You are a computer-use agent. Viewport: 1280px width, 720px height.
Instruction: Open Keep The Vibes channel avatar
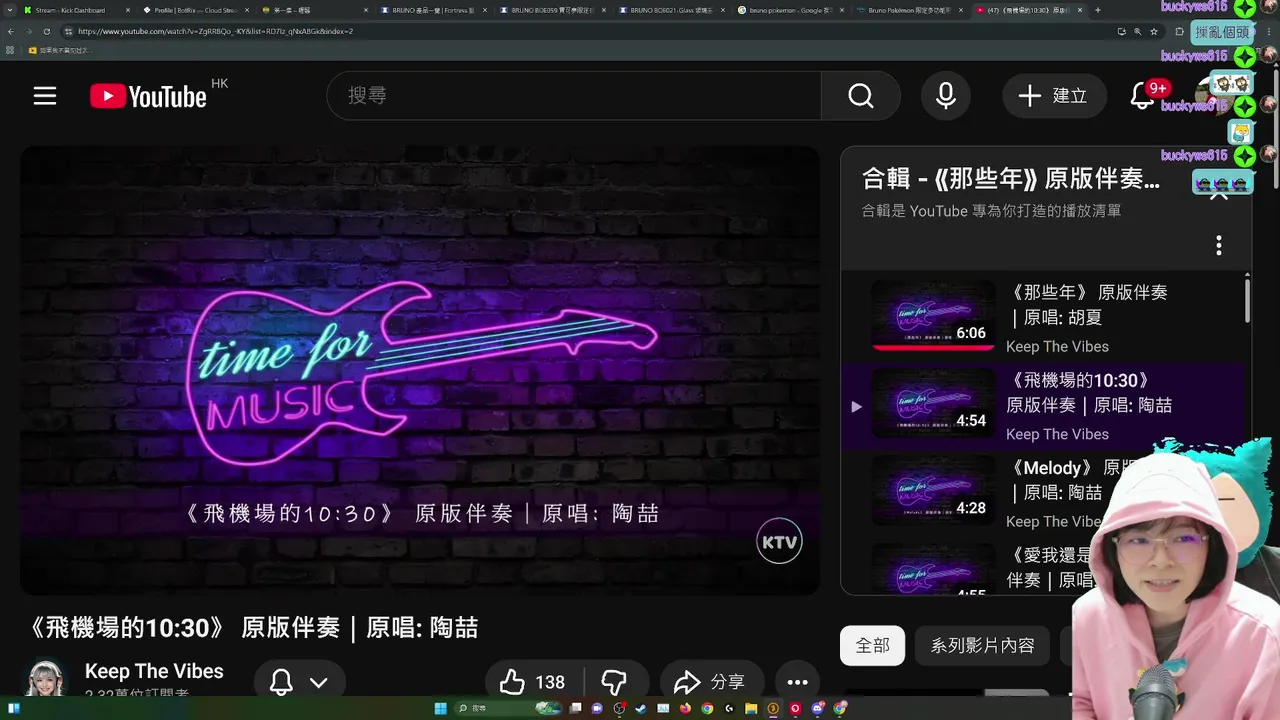tap(45, 680)
